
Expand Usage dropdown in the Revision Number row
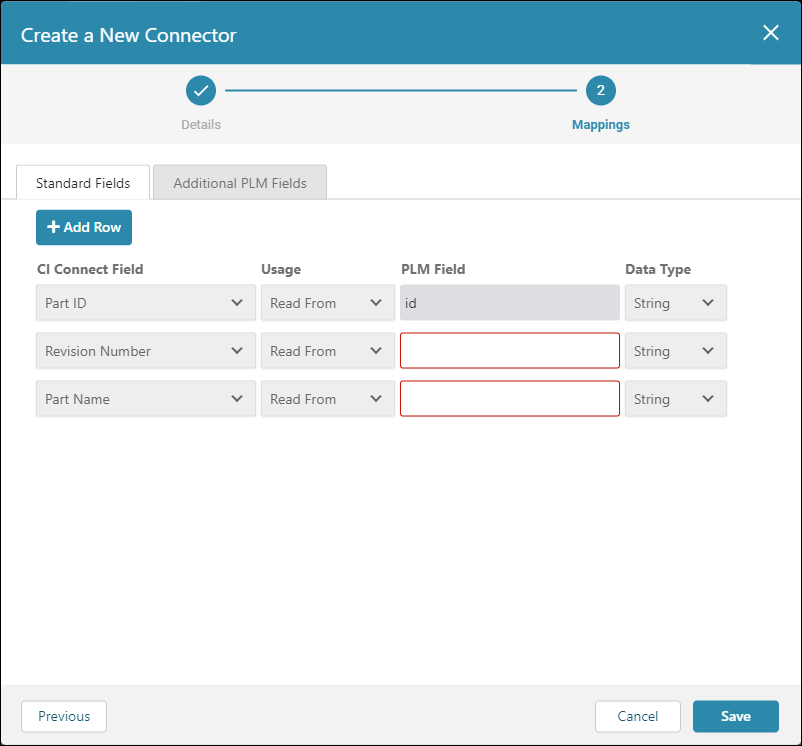click(x=328, y=351)
